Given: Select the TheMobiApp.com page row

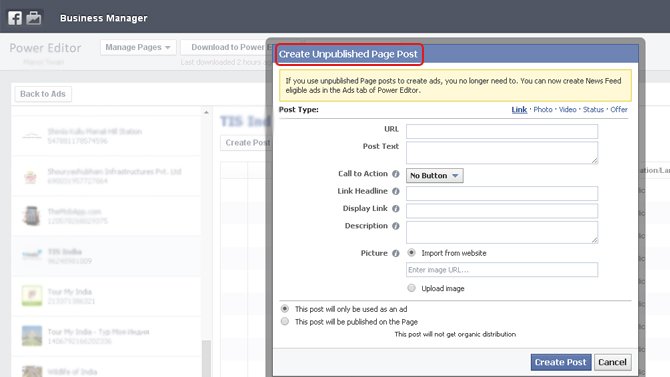Looking at the screenshot, I should [x=106, y=216].
